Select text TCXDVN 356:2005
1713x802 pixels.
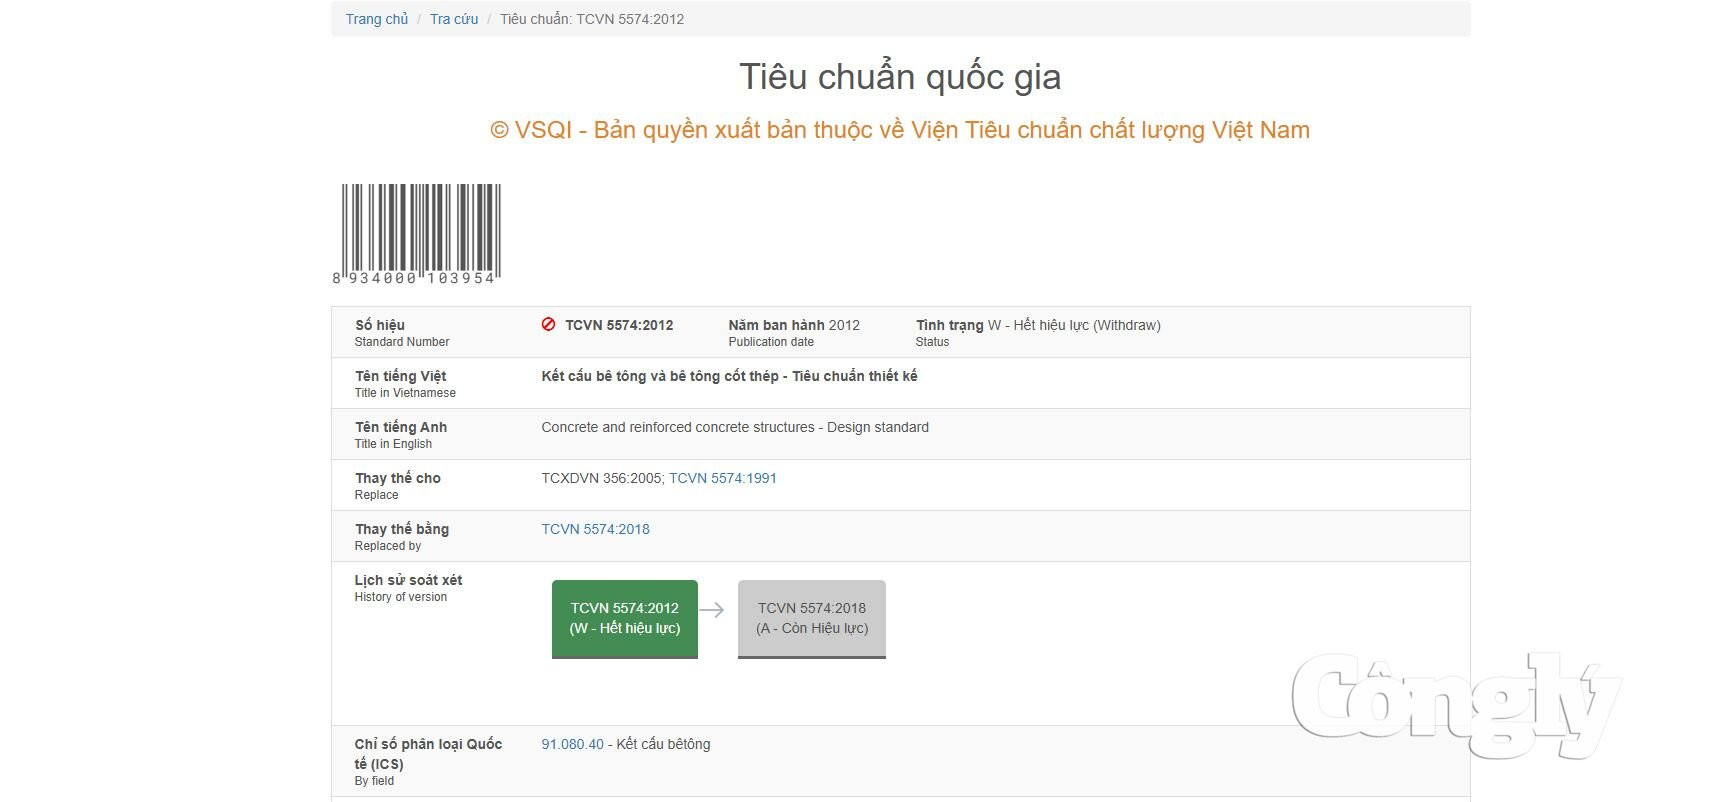click(x=601, y=478)
